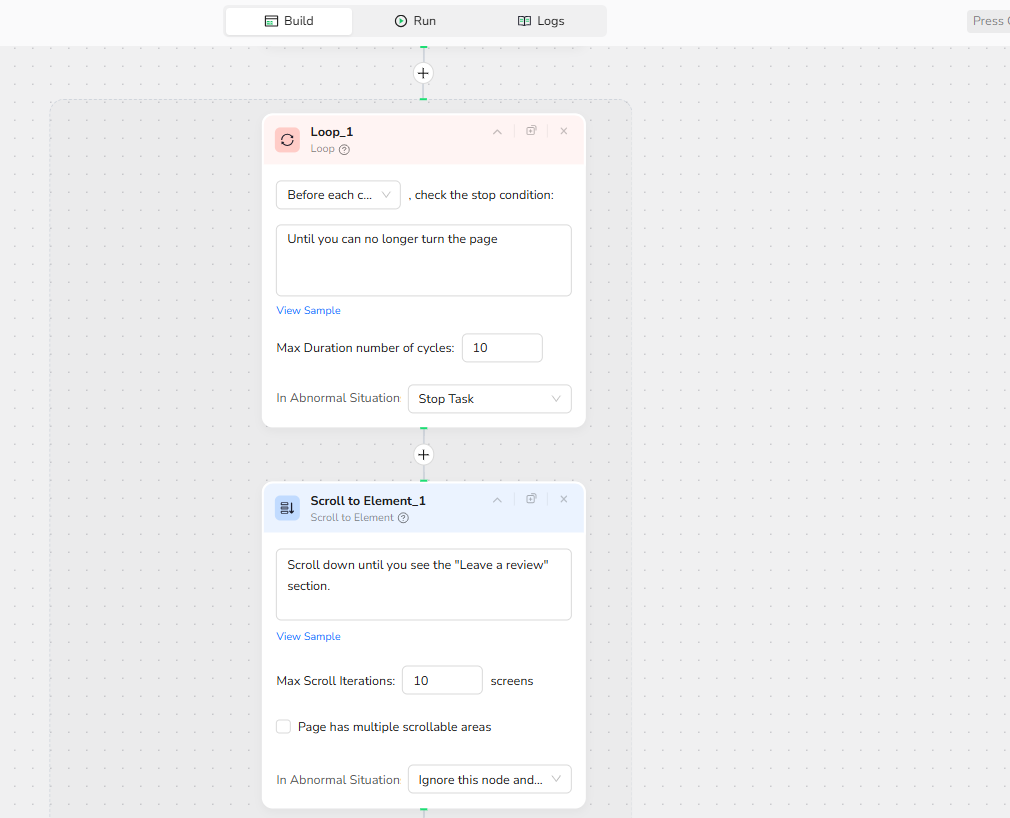Open help icon beside Scroll to Element subtitle
The width and height of the screenshot is (1010, 818).
point(403,518)
